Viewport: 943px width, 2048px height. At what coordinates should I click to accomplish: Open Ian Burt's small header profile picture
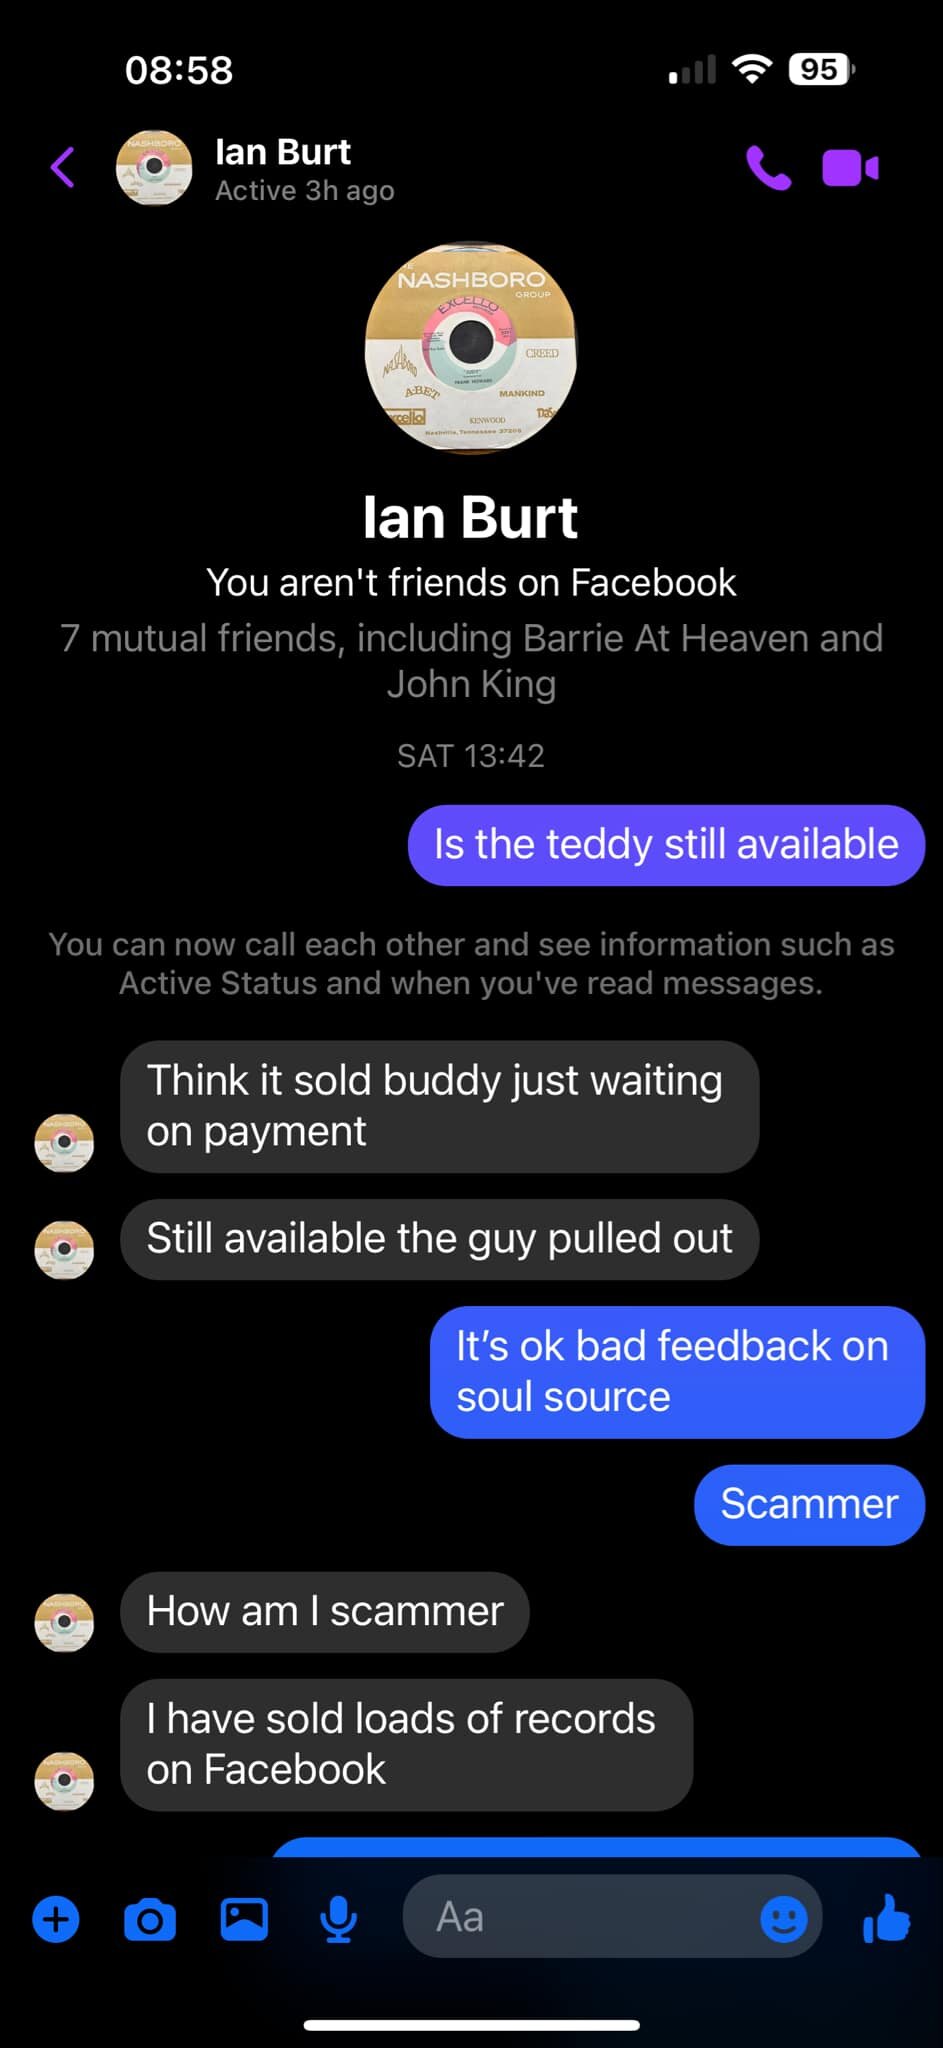click(154, 167)
